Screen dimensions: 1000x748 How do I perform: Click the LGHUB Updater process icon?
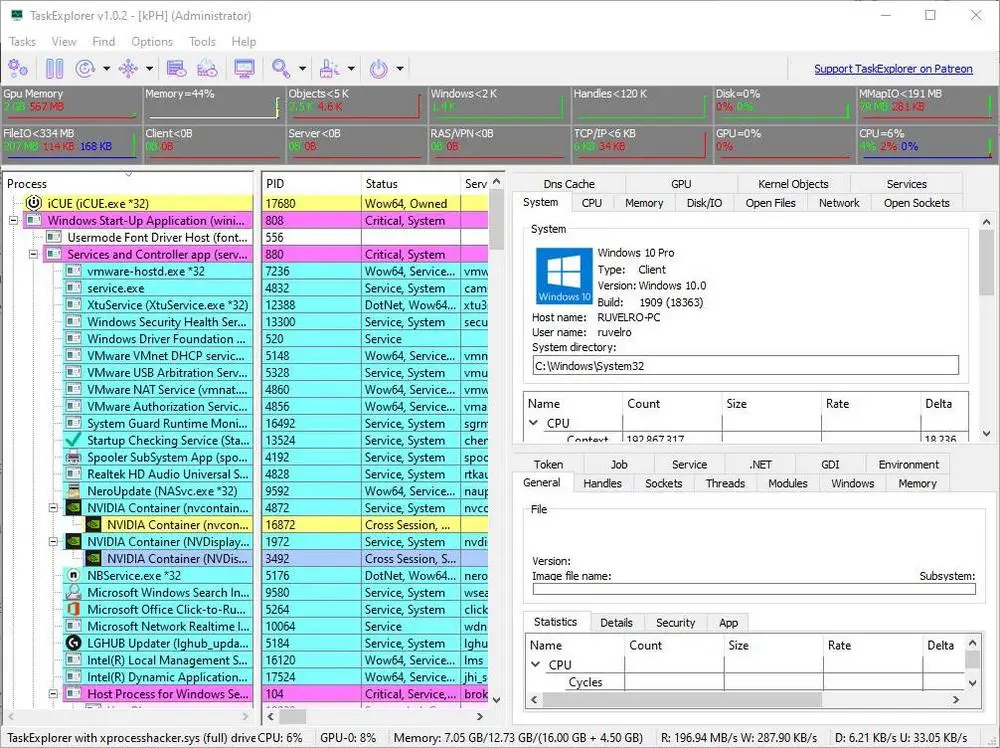coord(73,643)
